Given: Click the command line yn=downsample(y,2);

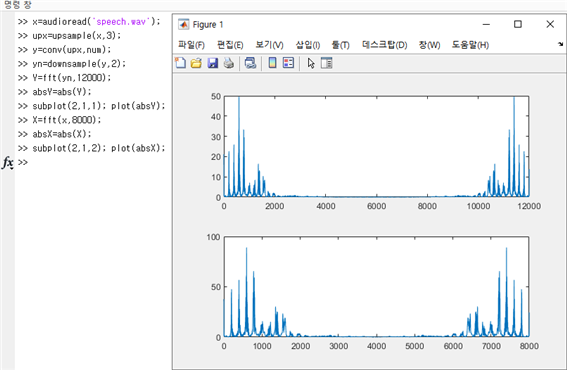Looking at the screenshot, I should [79, 64].
